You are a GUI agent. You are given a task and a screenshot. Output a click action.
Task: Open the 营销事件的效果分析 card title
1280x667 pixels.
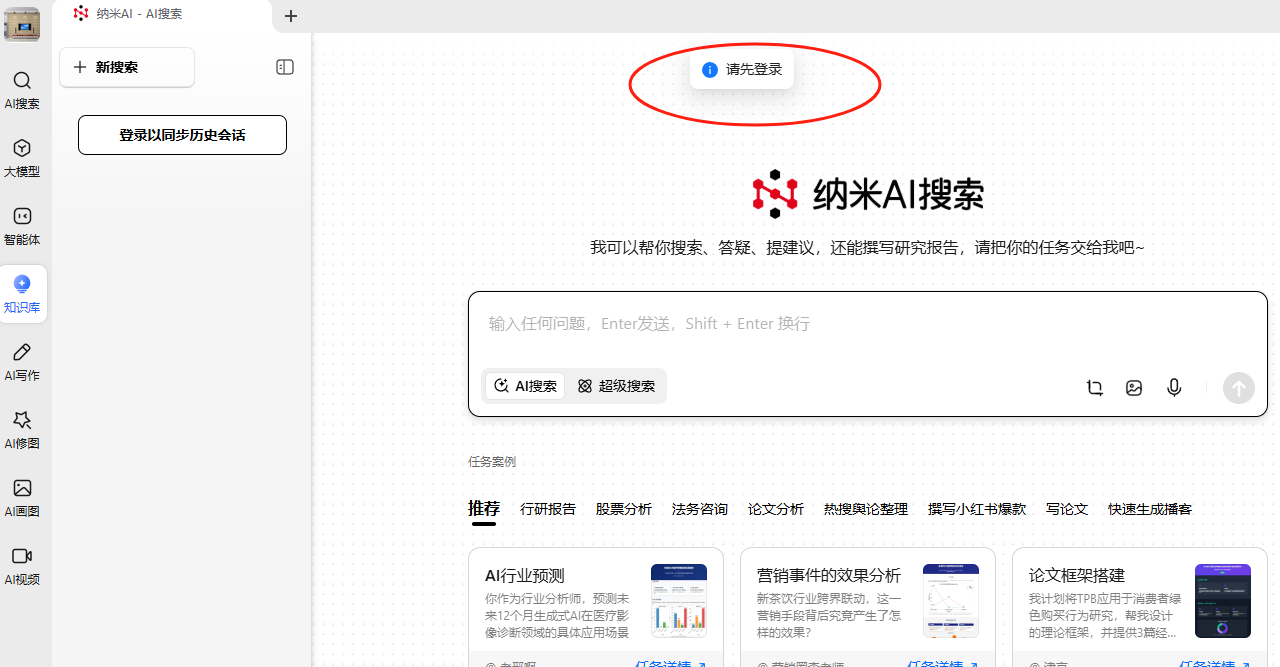pos(829,576)
